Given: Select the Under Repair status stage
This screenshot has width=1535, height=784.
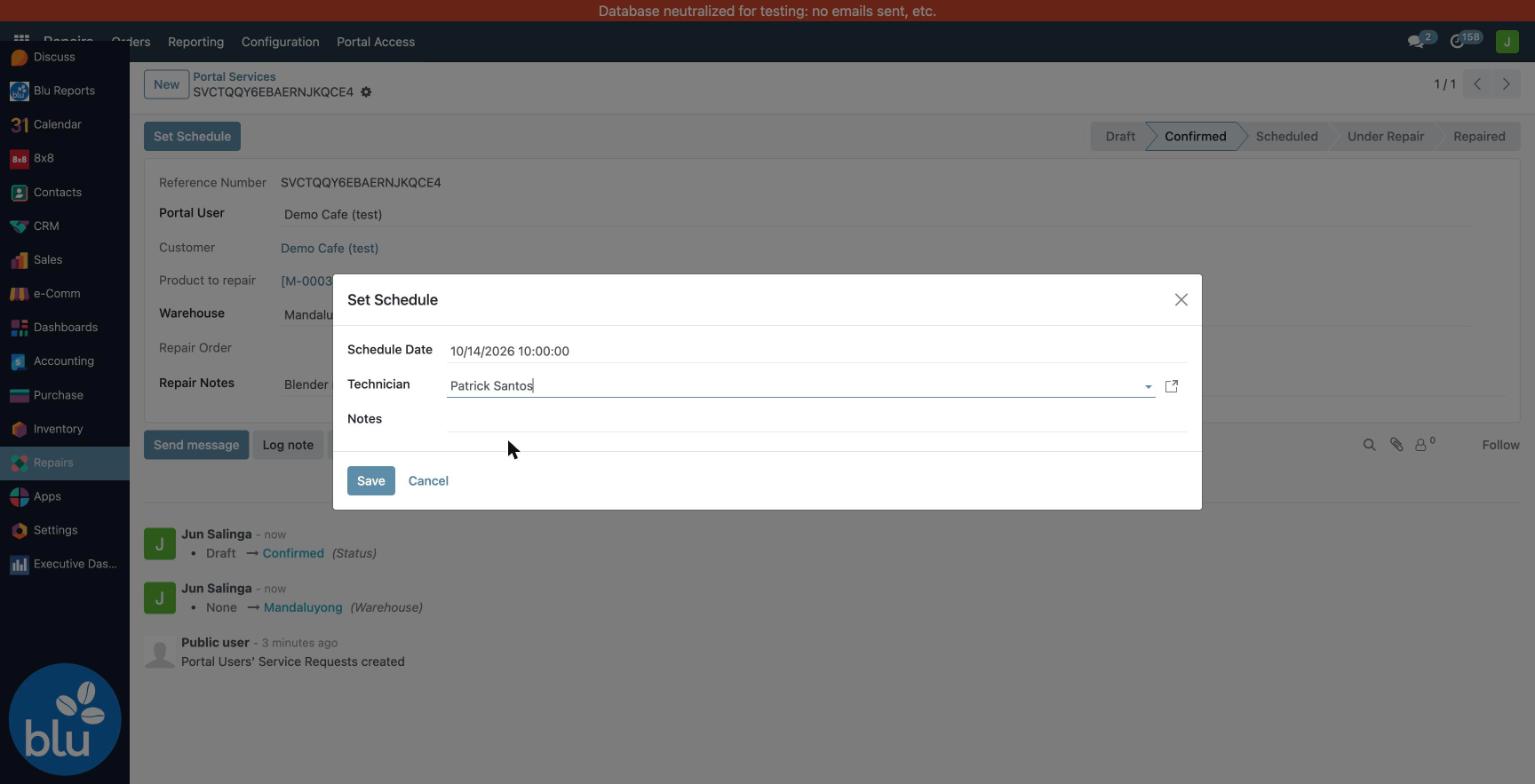Looking at the screenshot, I should (x=1385, y=137).
